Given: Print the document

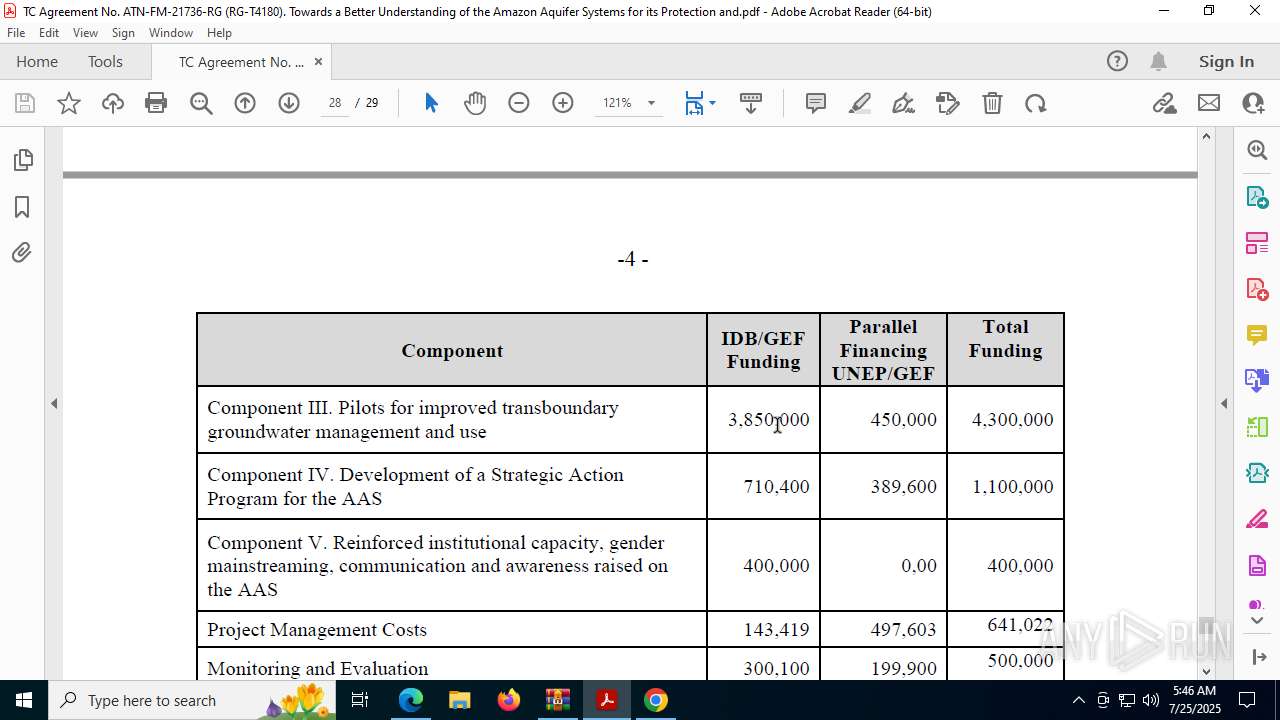Looking at the screenshot, I should point(156,103).
